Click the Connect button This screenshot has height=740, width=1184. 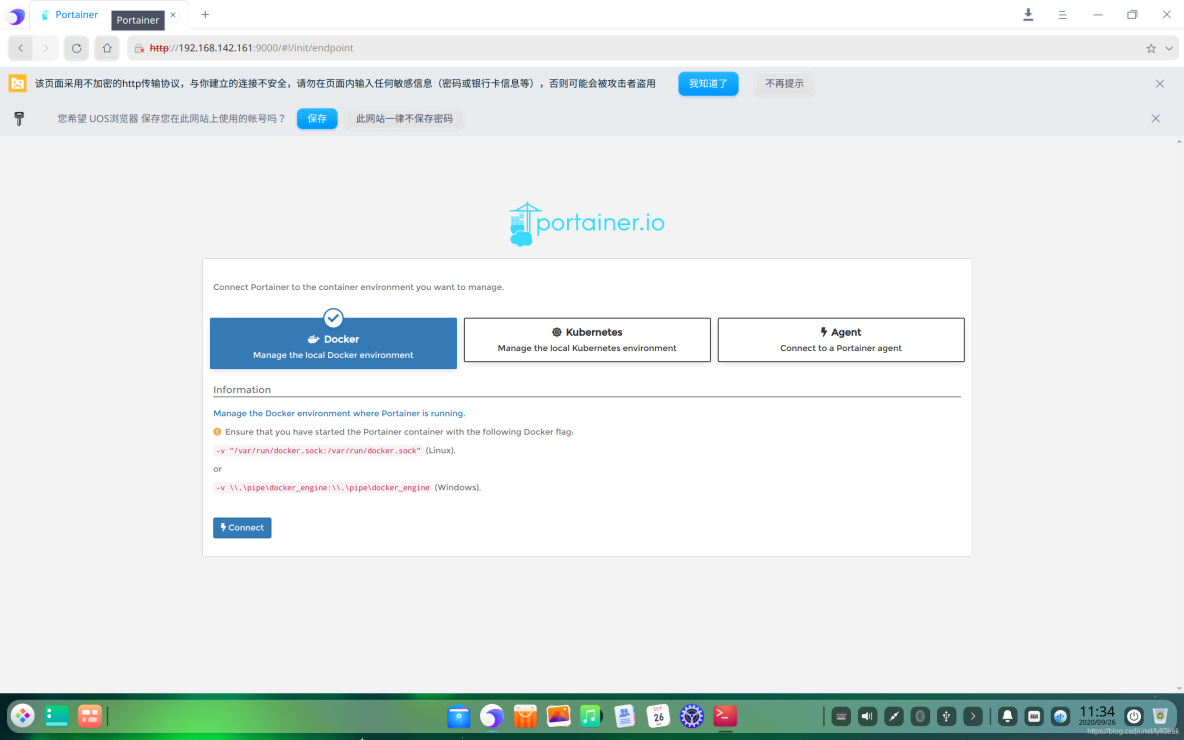pyautogui.click(x=242, y=527)
